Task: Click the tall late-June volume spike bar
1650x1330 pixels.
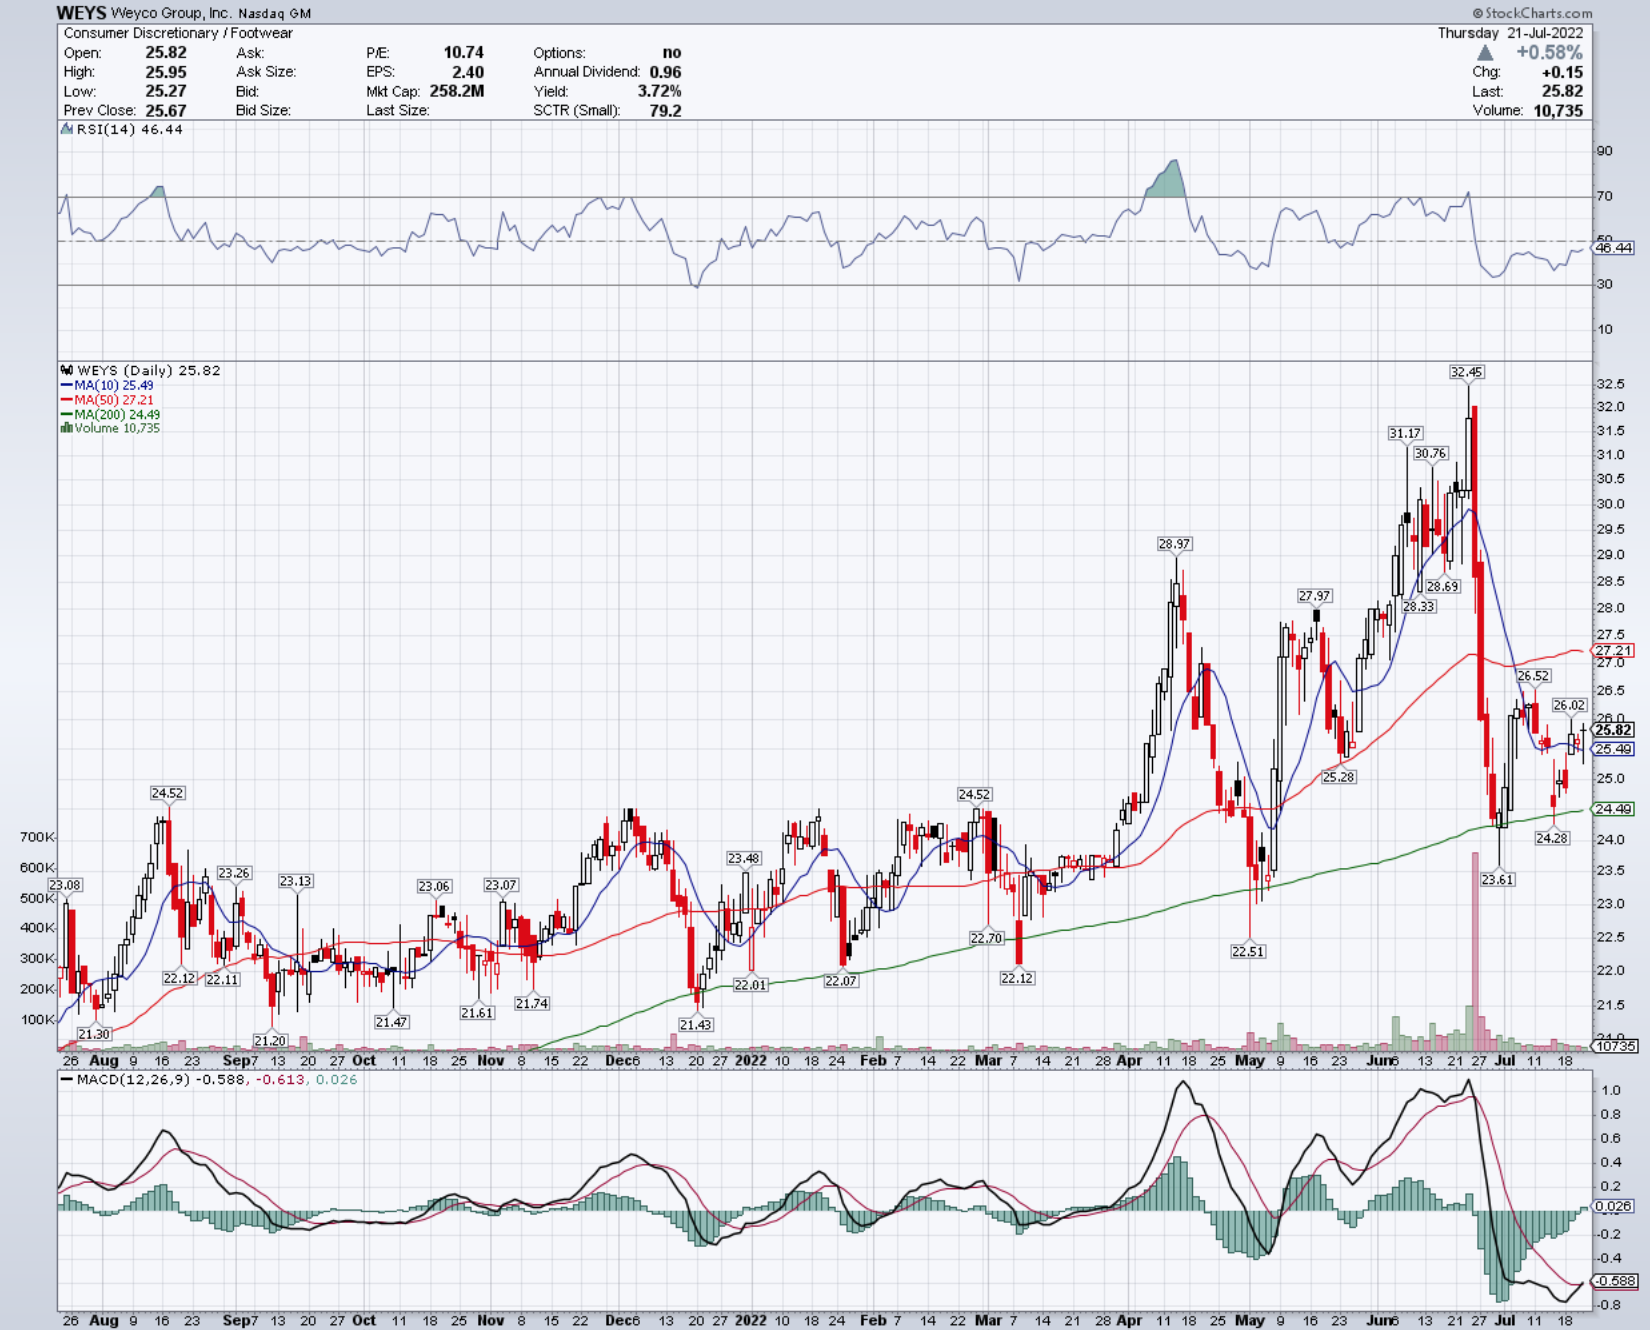Action: (1475, 950)
